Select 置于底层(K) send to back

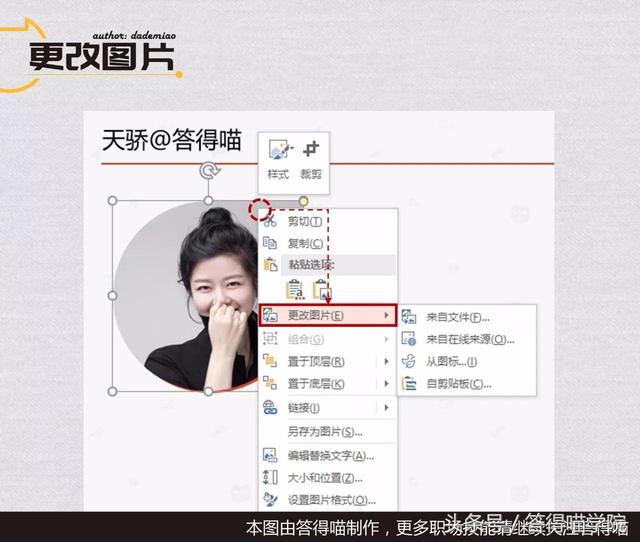tap(316, 384)
